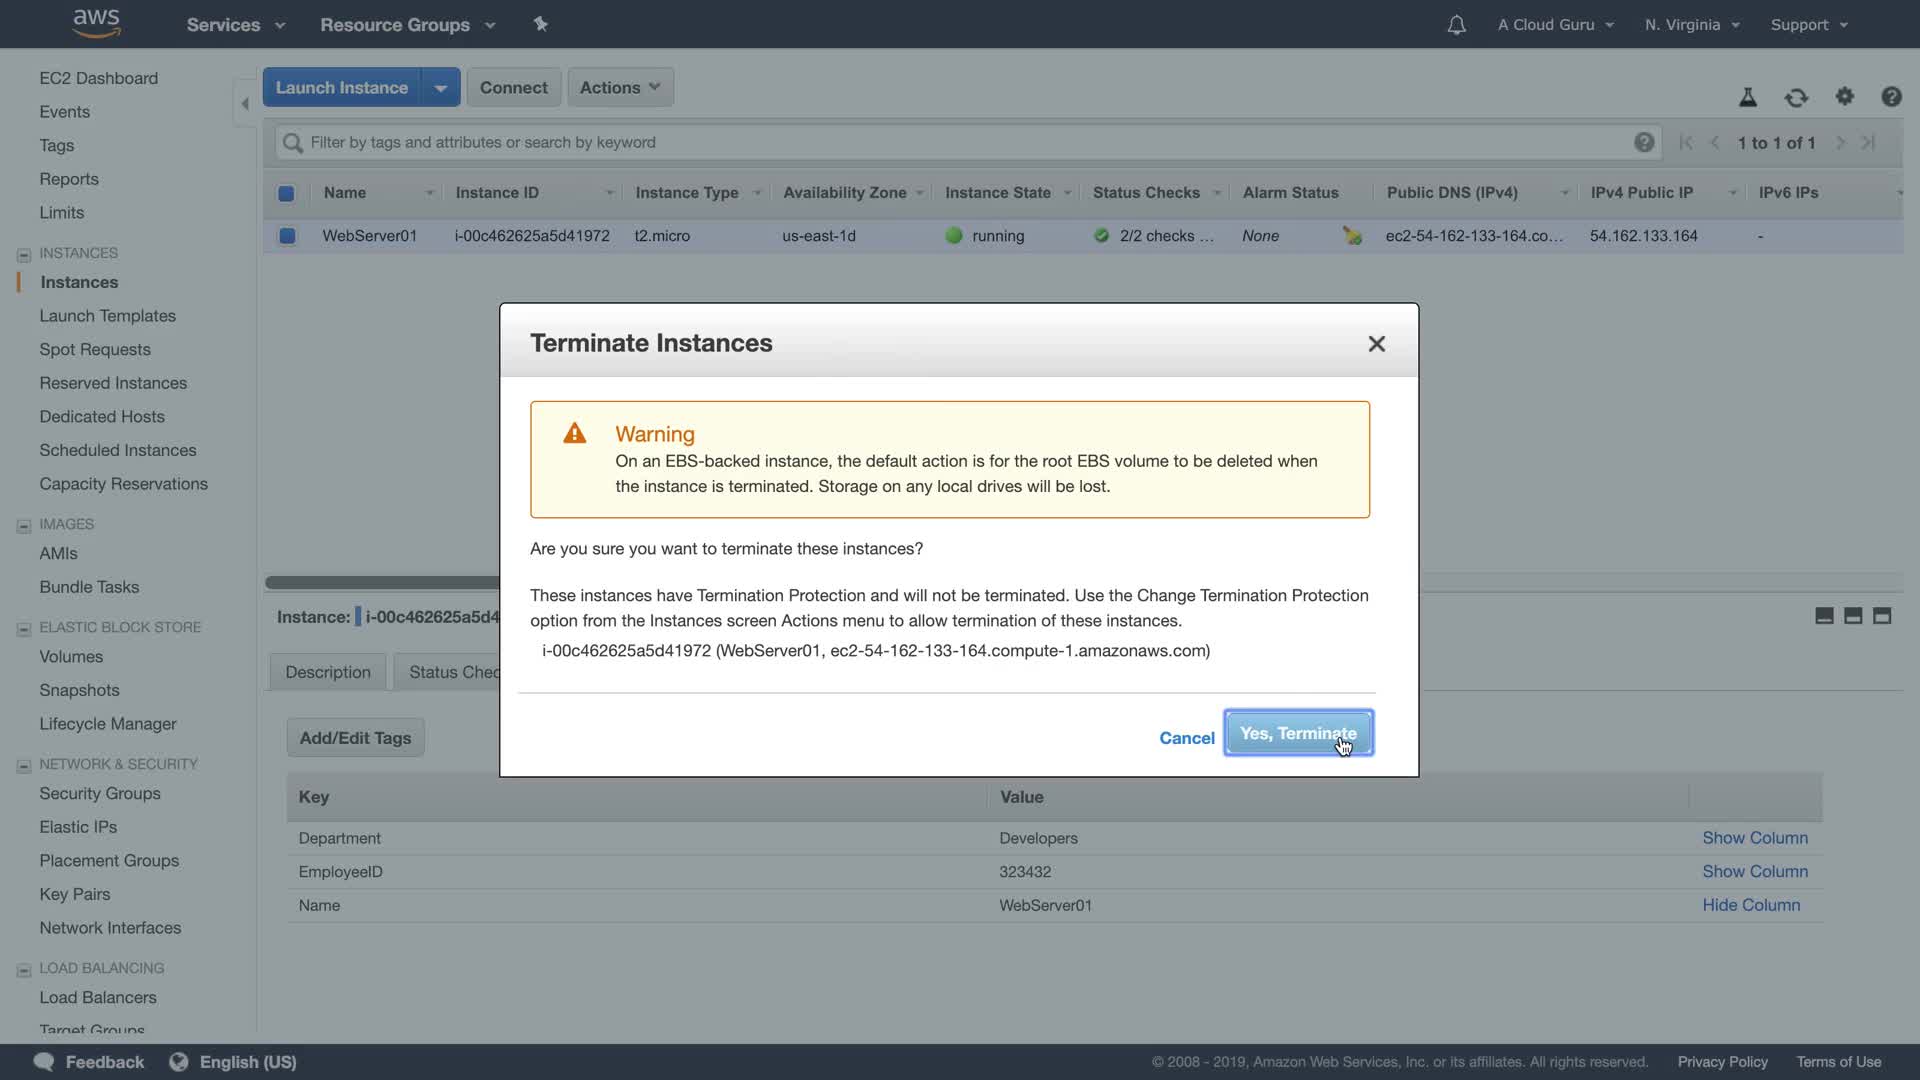The width and height of the screenshot is (1920, 1080).
Task: Collapse the sidebar with arrow icon
Action: pos(245,103)
